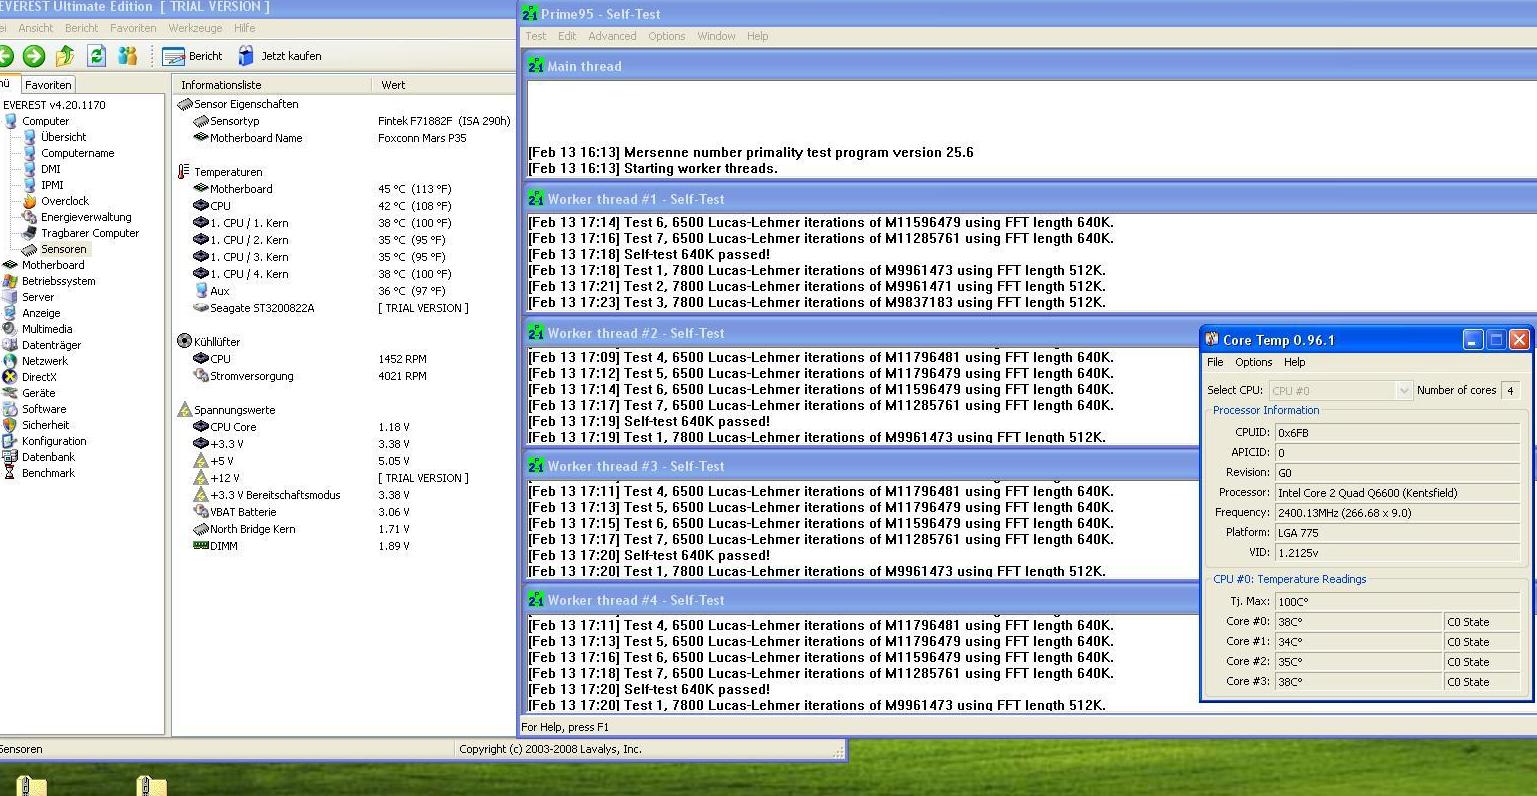The image size is (1537, 796).
Task: Click the Tragbarer Computer laptop icon
Action: (30, 233)
